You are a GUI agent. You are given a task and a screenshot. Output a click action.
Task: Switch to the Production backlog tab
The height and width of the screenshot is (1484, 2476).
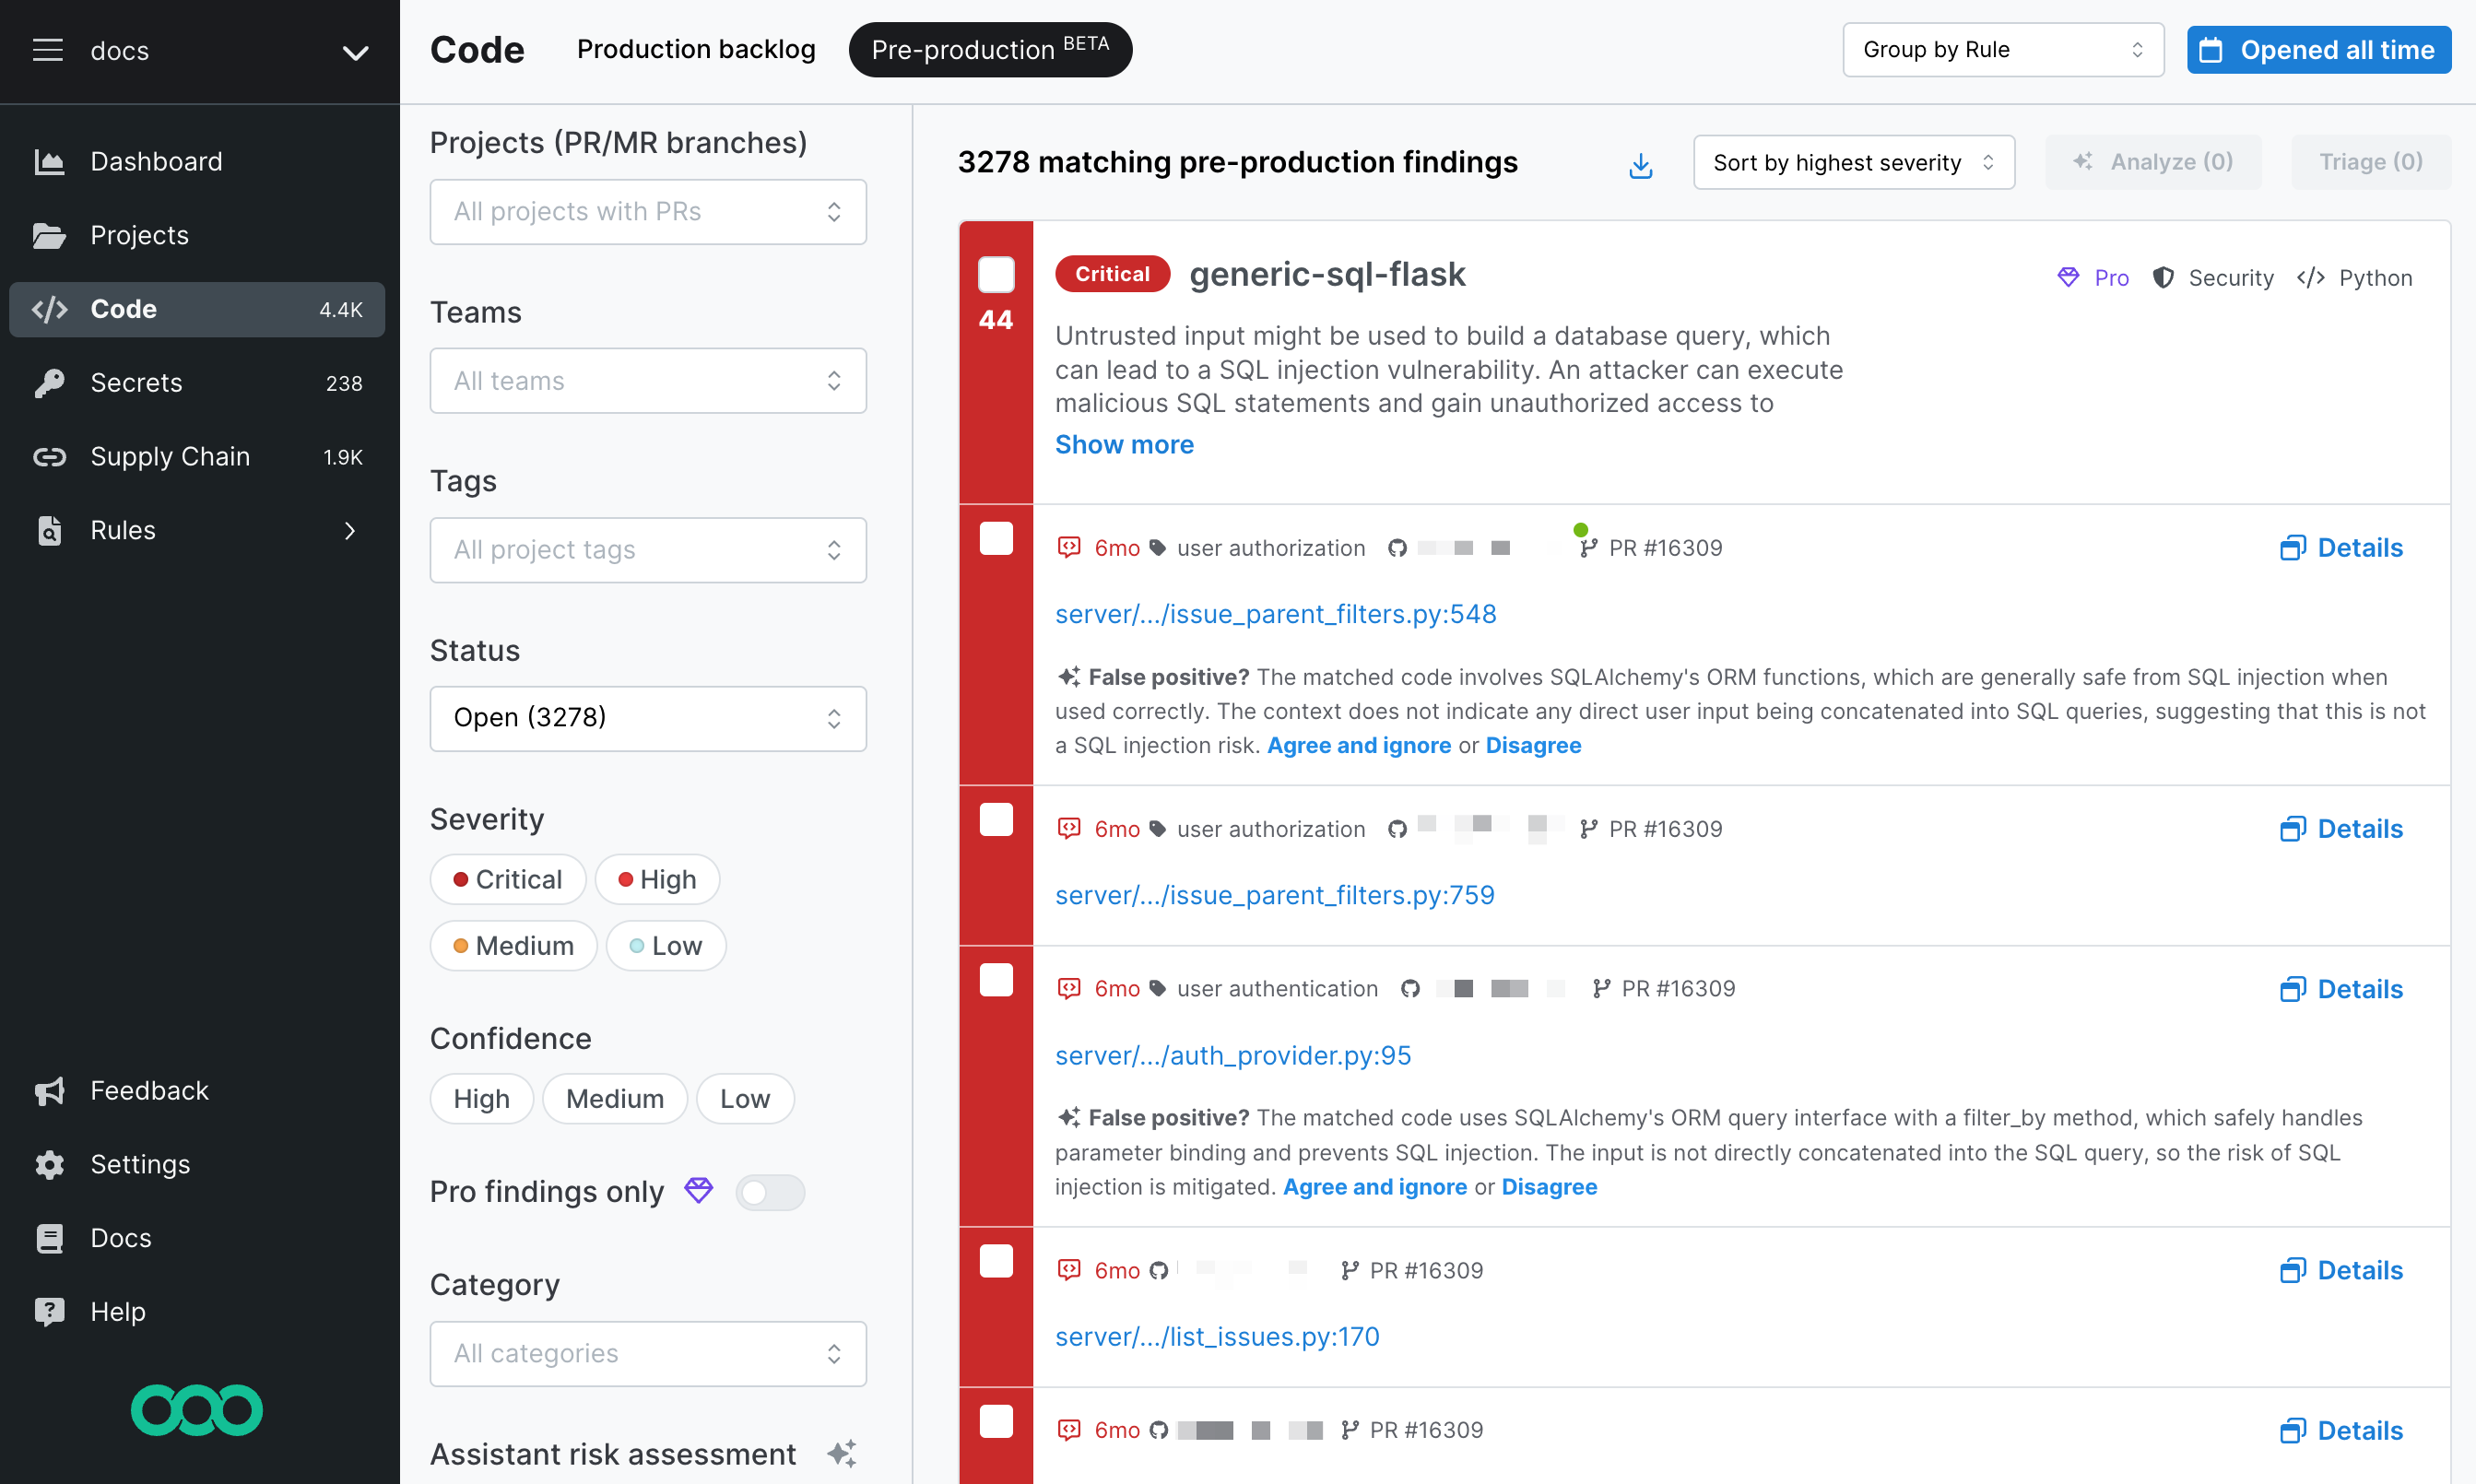point(695,49)
